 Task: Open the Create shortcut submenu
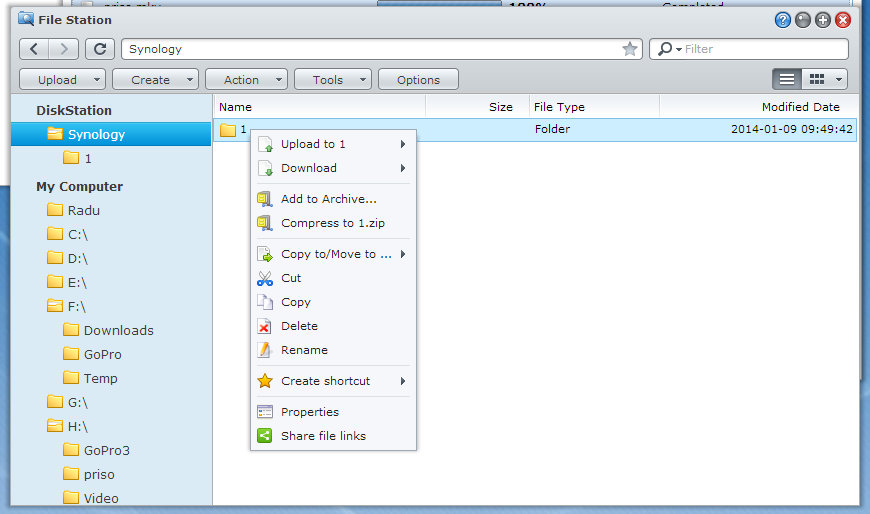333,381
